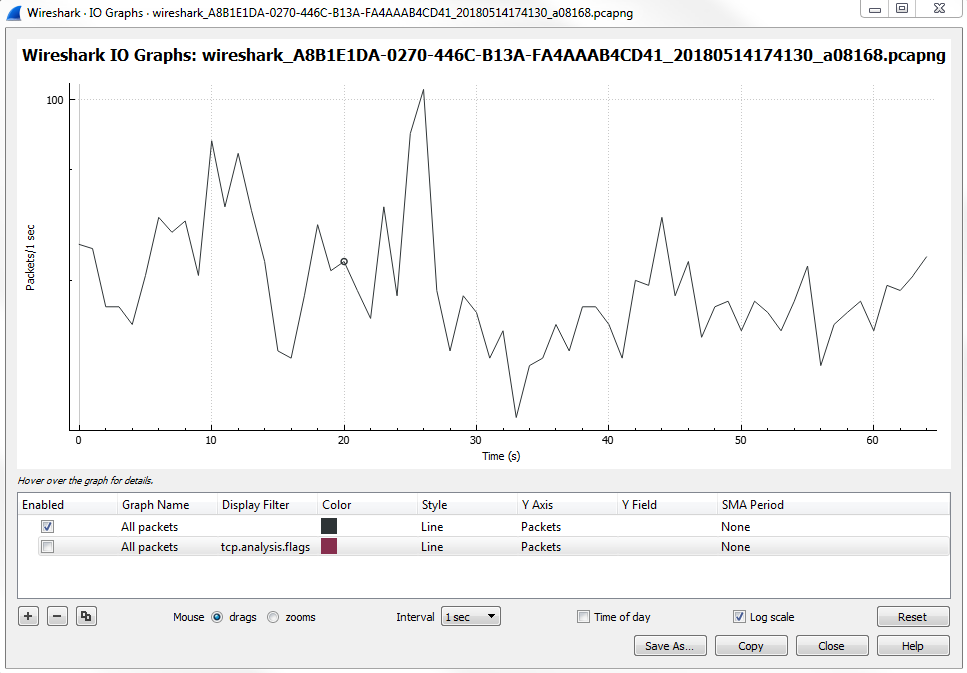The height and width of the screenshot is (673, 967).
Task: Open the Interval 1 sec dropdown
Action: [471, 617]
